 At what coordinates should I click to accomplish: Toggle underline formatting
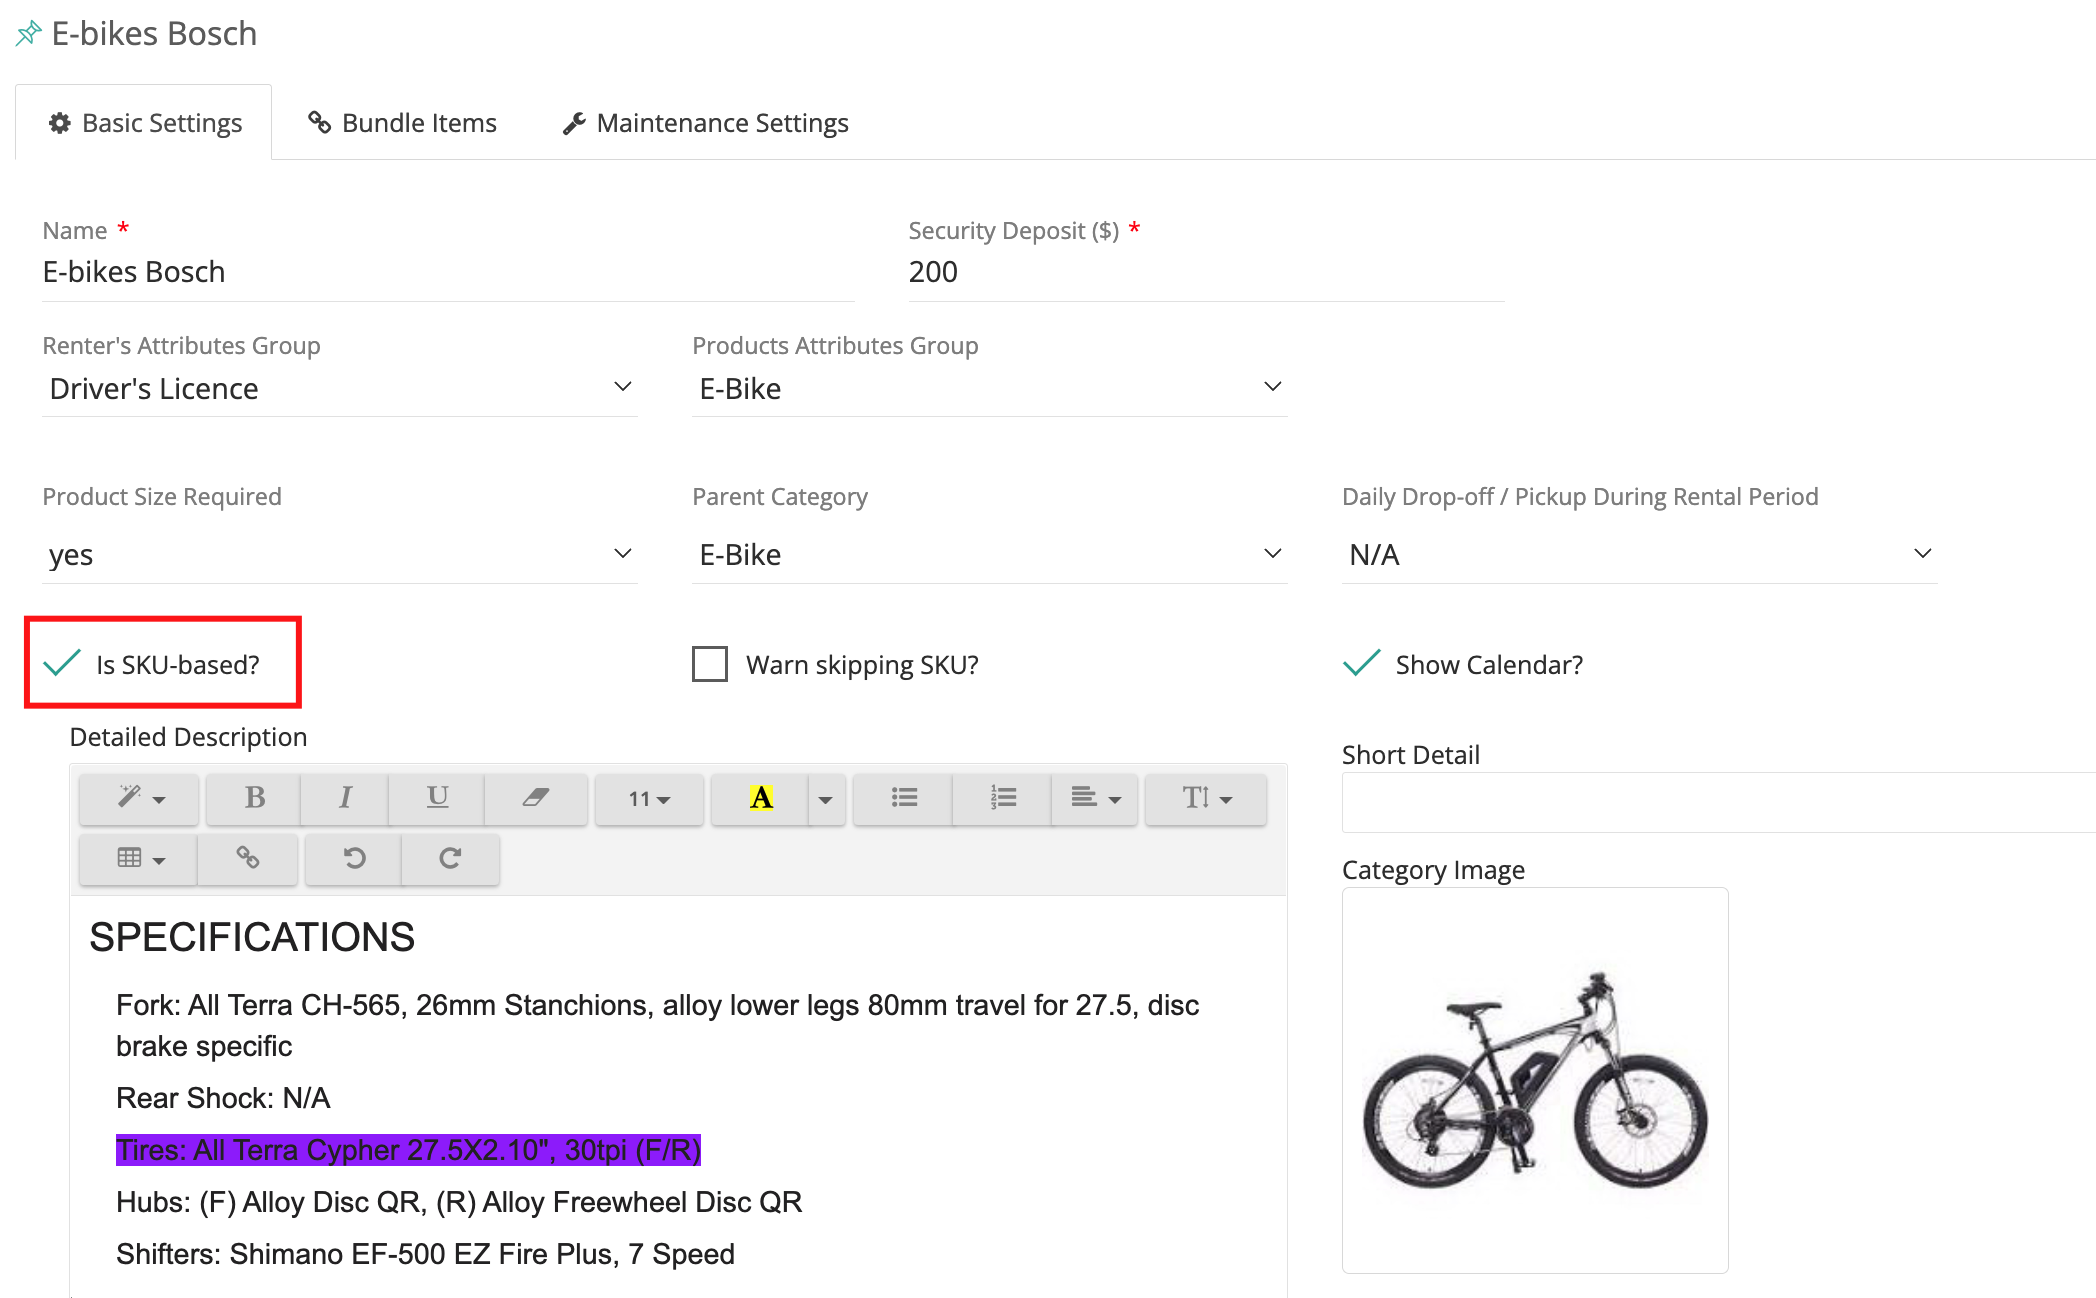click(437, 798)
